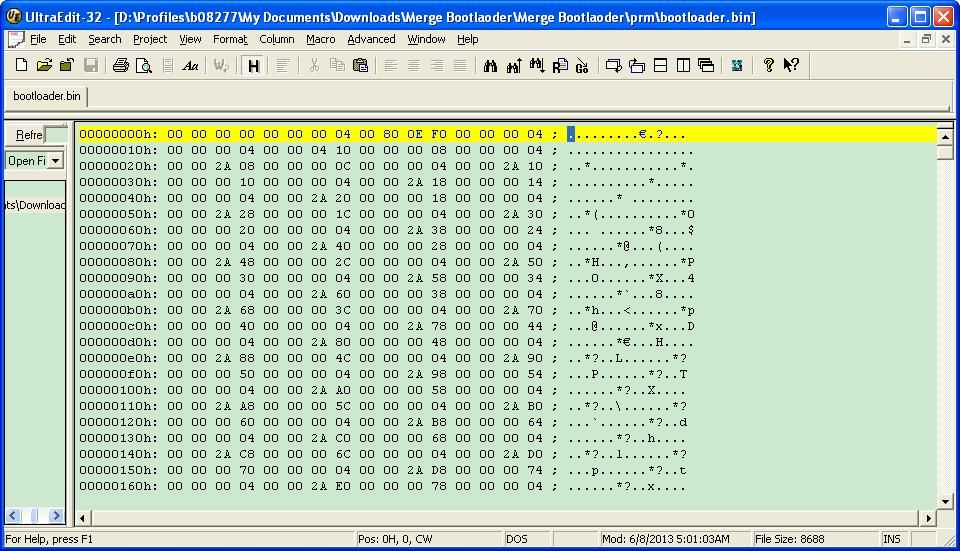Open the Column menu
Screen dimensions: 960x551
coord(277,39)
